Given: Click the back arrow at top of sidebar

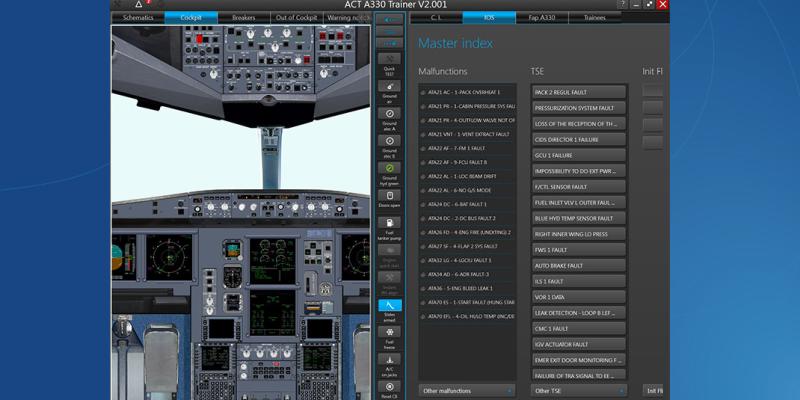Looking at the screenshot, I should point(389,19).
